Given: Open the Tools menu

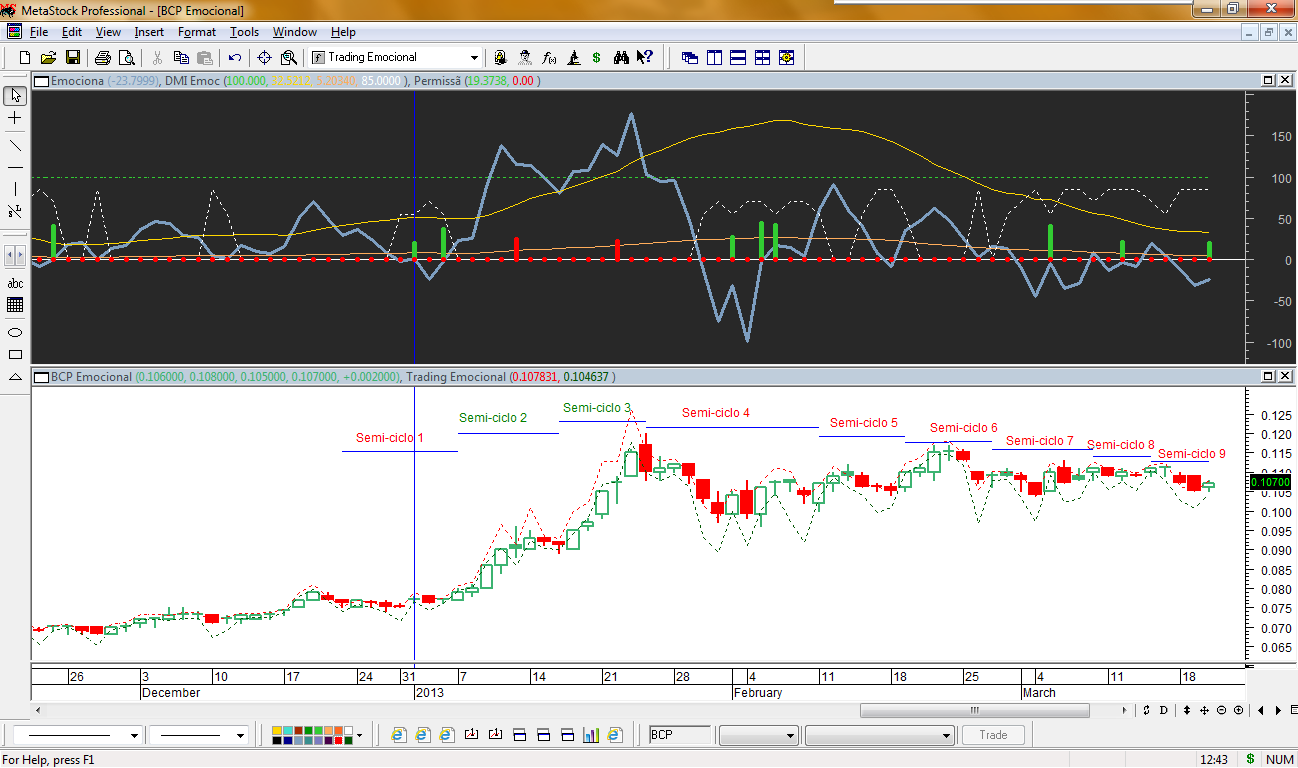Looking at the screenshot, I should click(x=244, y=32).
